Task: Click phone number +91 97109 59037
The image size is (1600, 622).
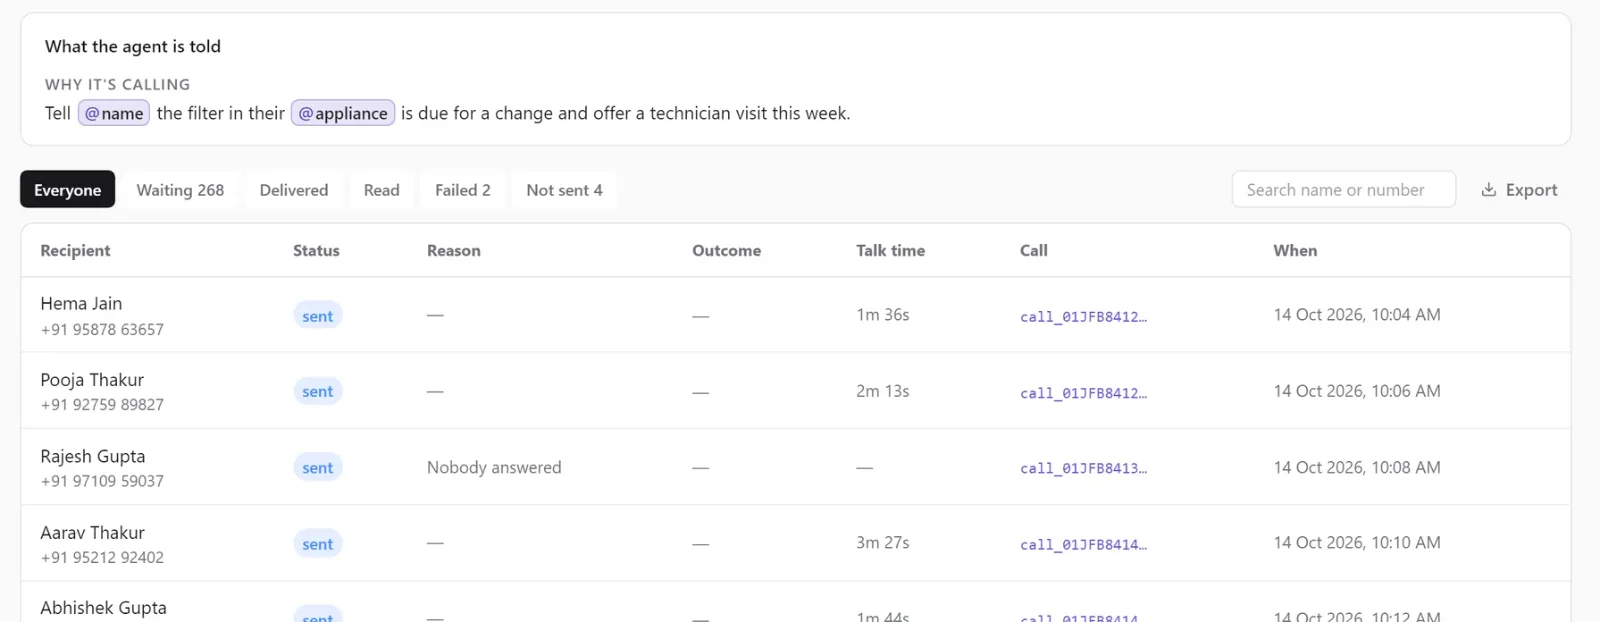Action: tap(102, 481)
